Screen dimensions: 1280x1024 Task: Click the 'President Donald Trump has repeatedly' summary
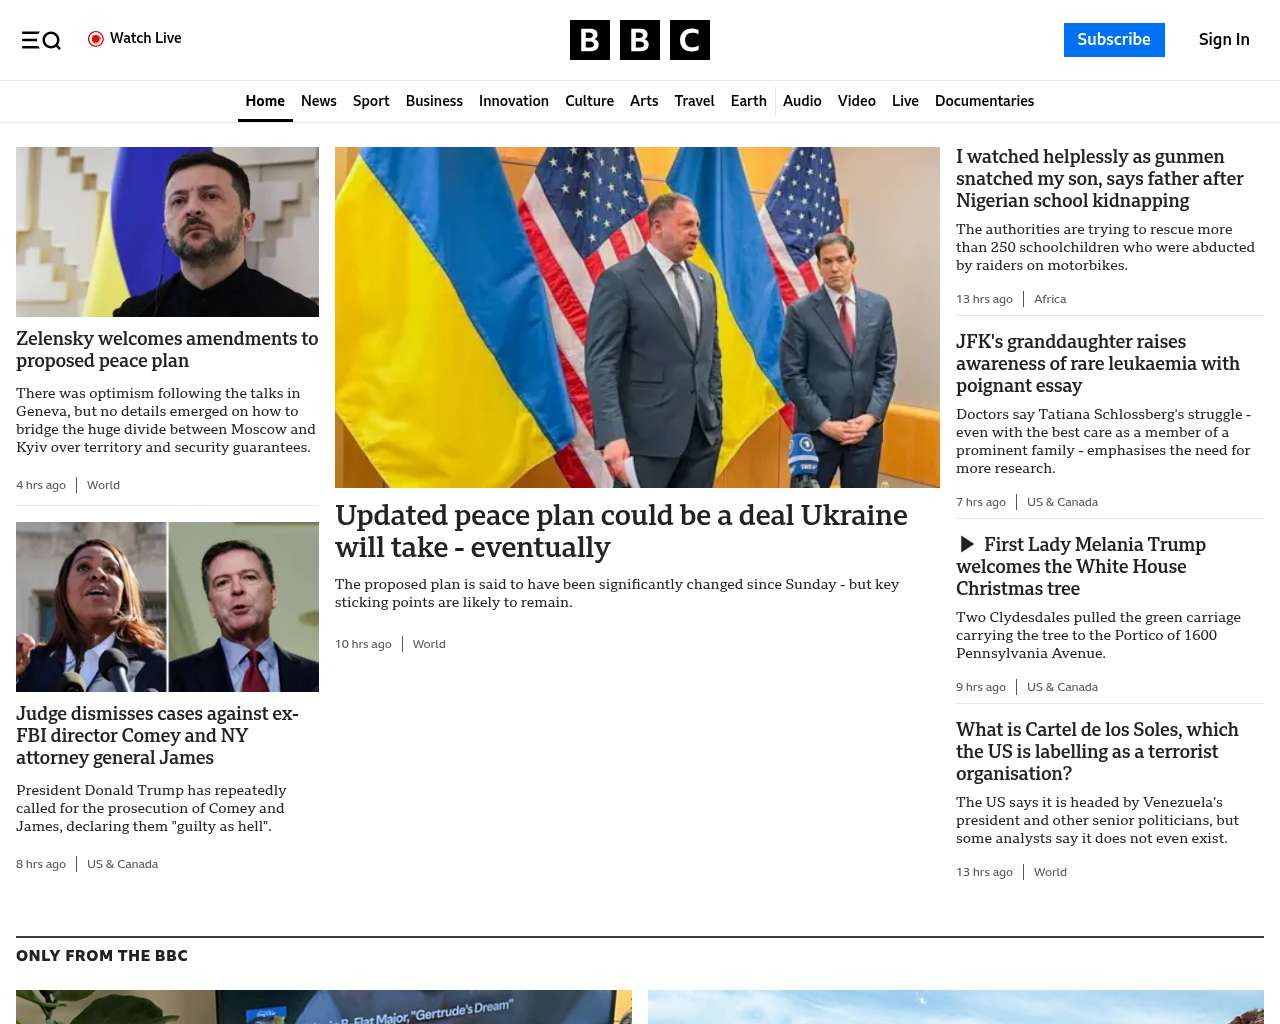pyautogui.click(x=151, y=808)
